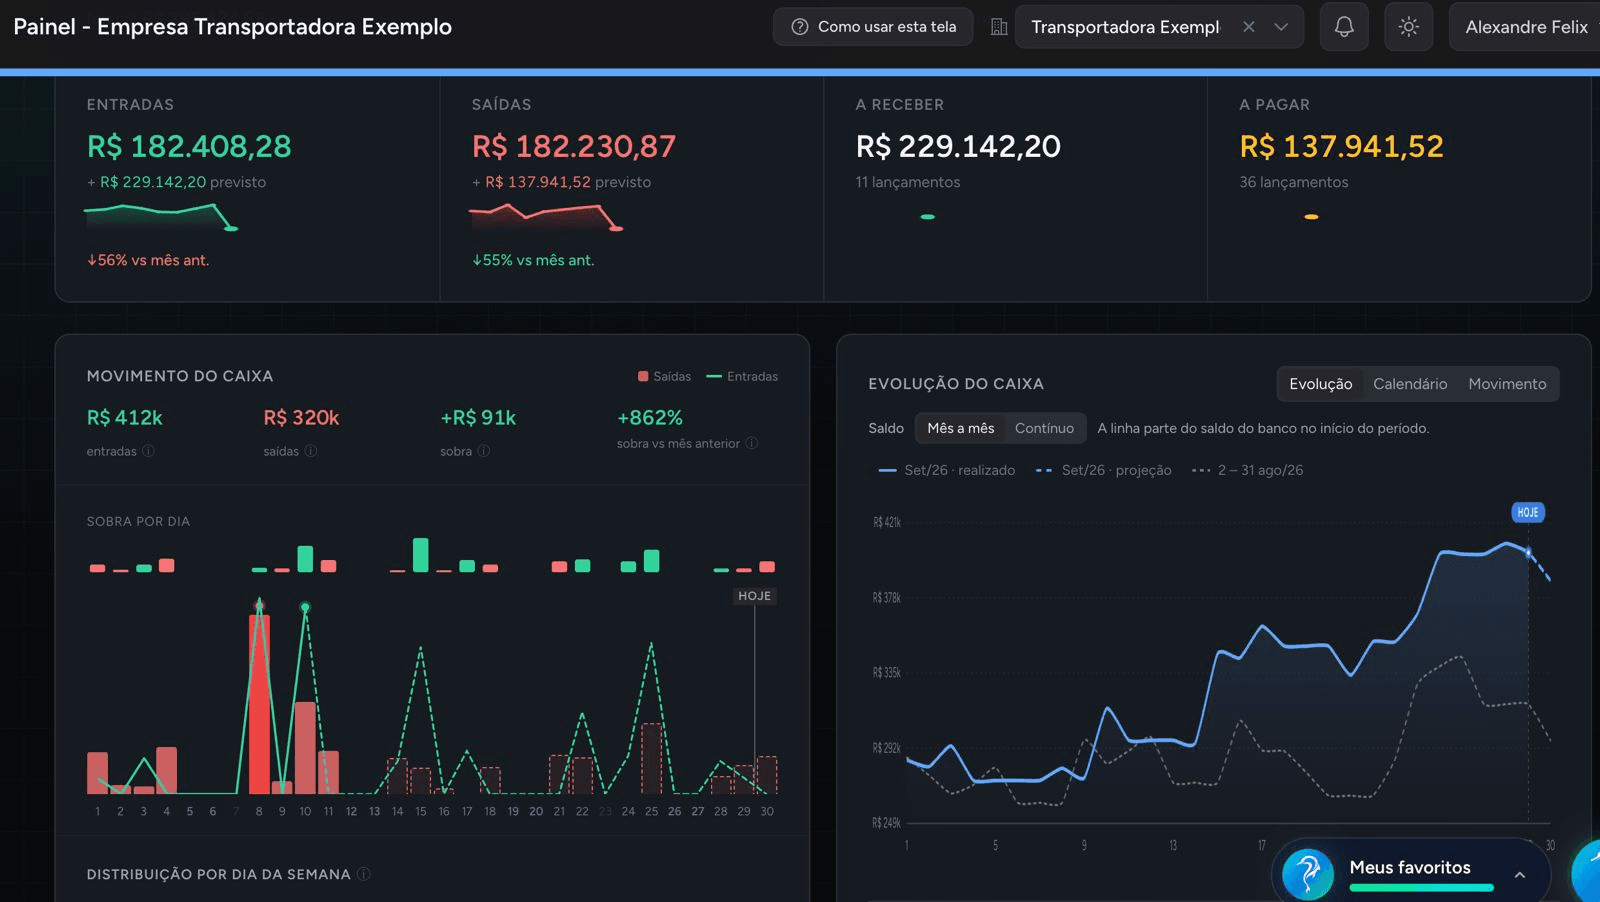Click the tall red bar on day 8
The image size is (1600, 902).
[x=259, y=704]
